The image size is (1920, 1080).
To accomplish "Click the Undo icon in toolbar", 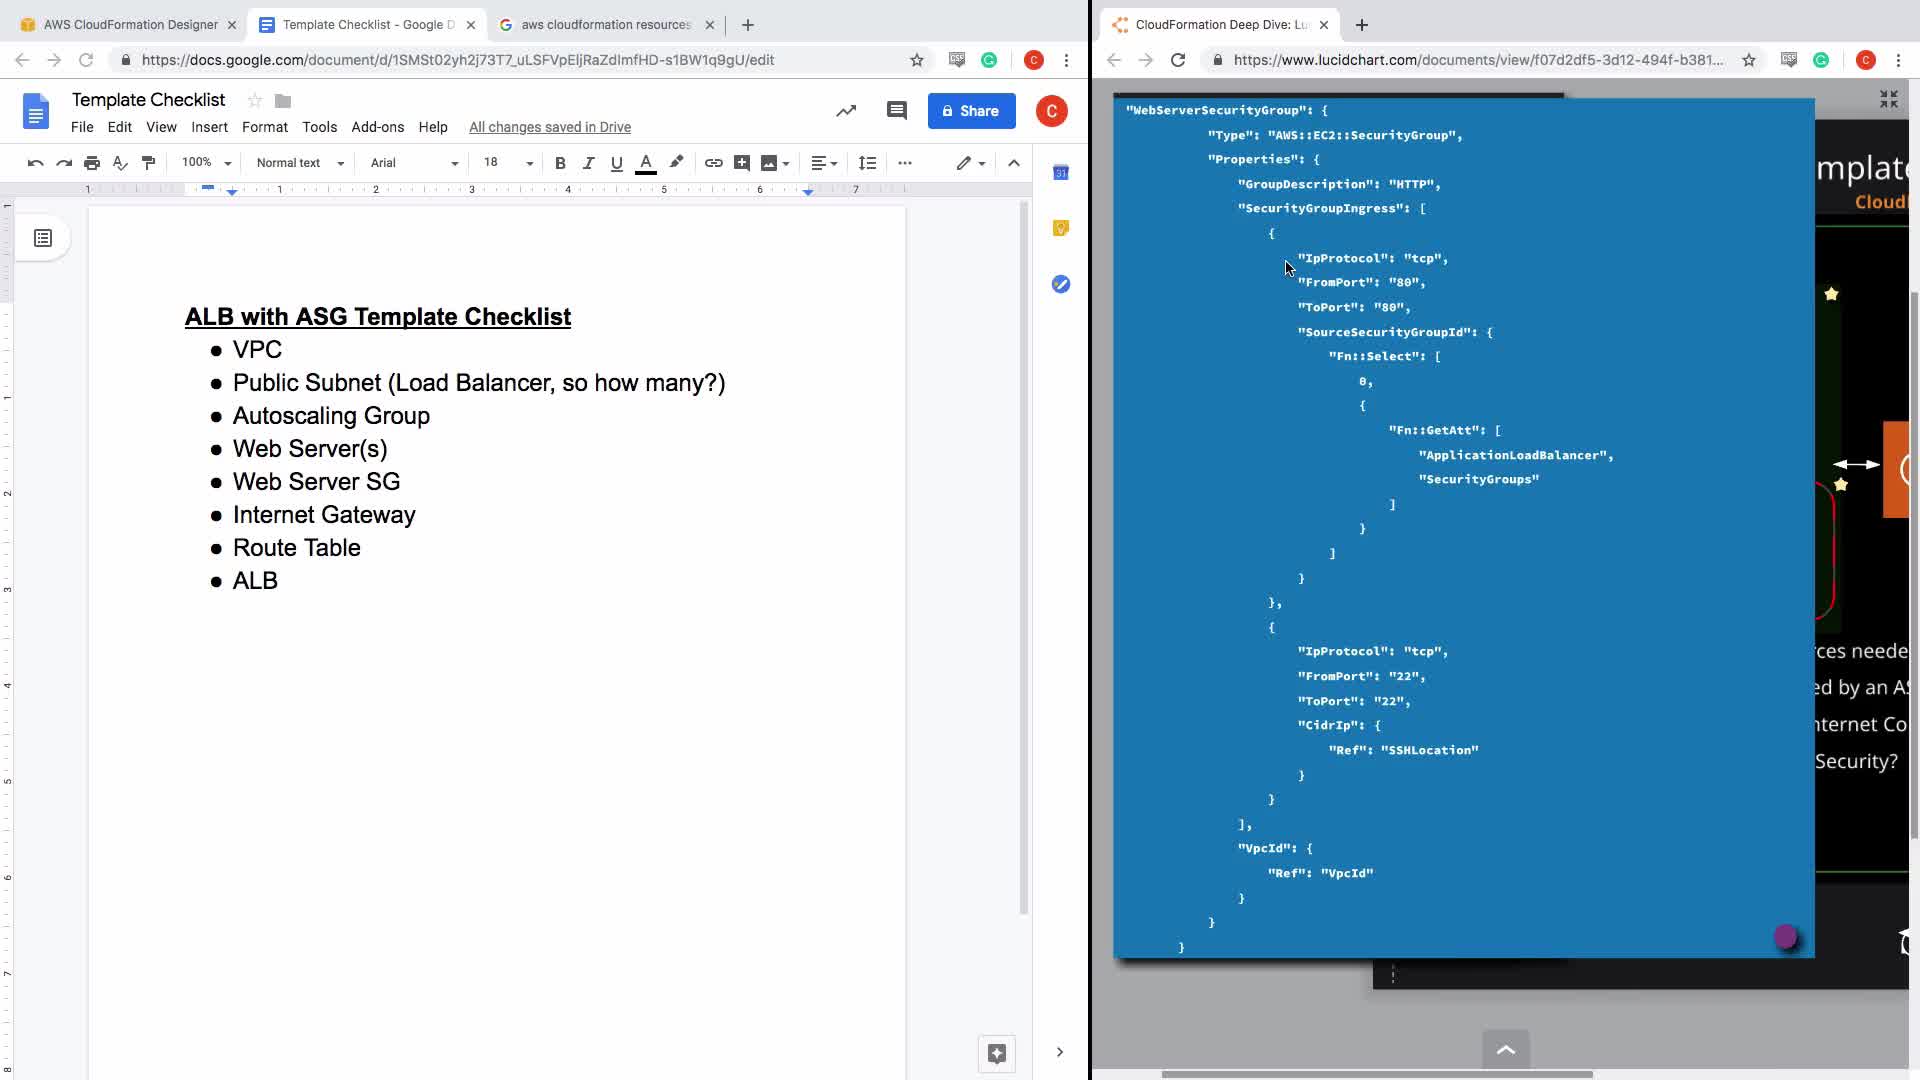I will coord(35,163).
